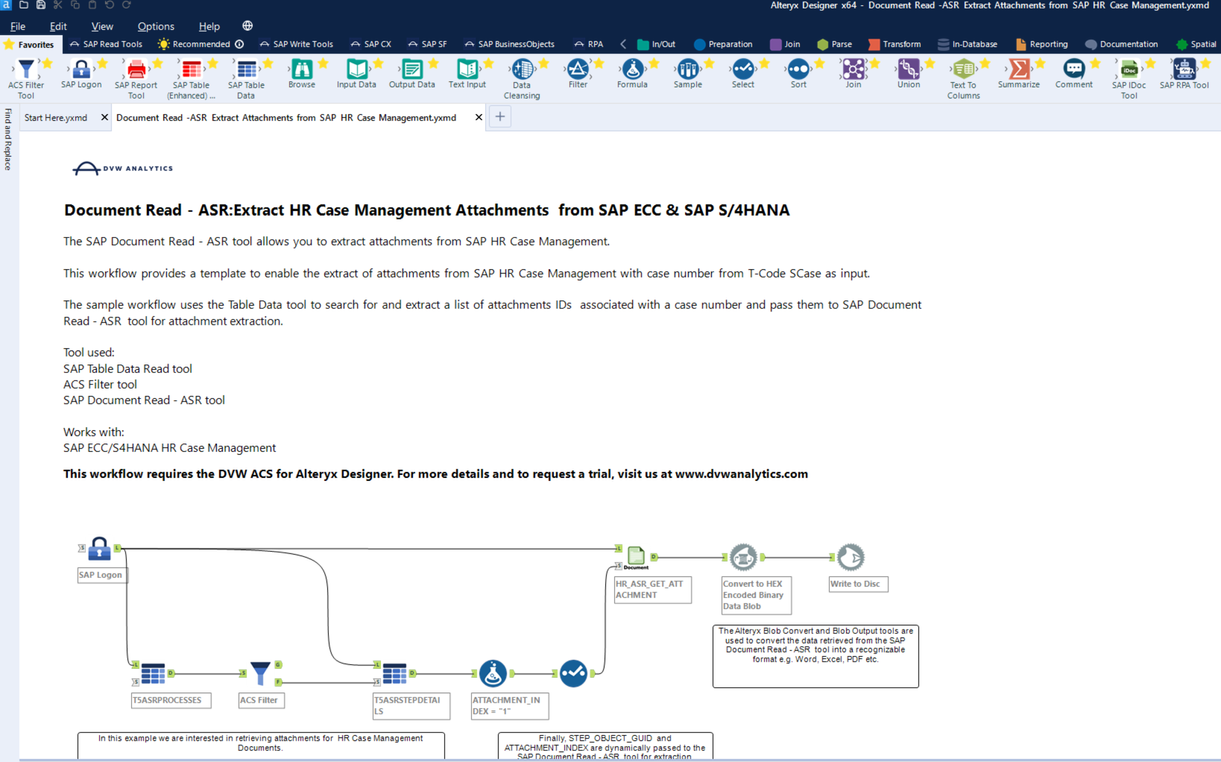Select the SAP RPA Tool robot icon
Screen dimensions: 1221x762
tap(1184, 69)
